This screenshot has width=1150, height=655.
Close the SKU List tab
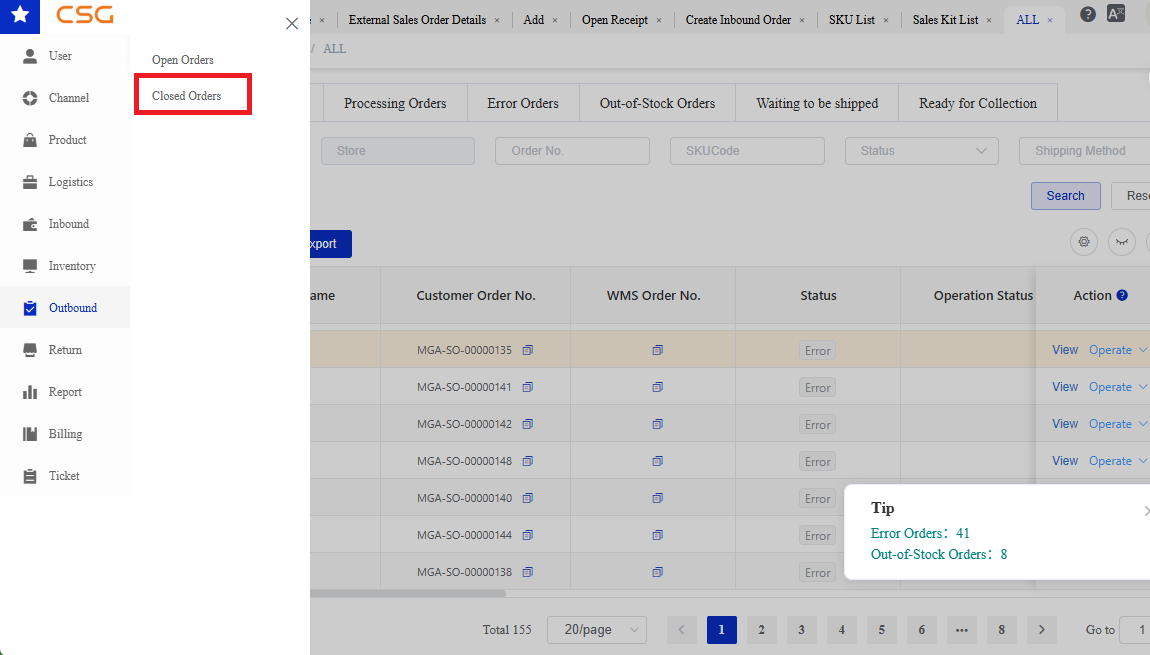coord(886,21)
